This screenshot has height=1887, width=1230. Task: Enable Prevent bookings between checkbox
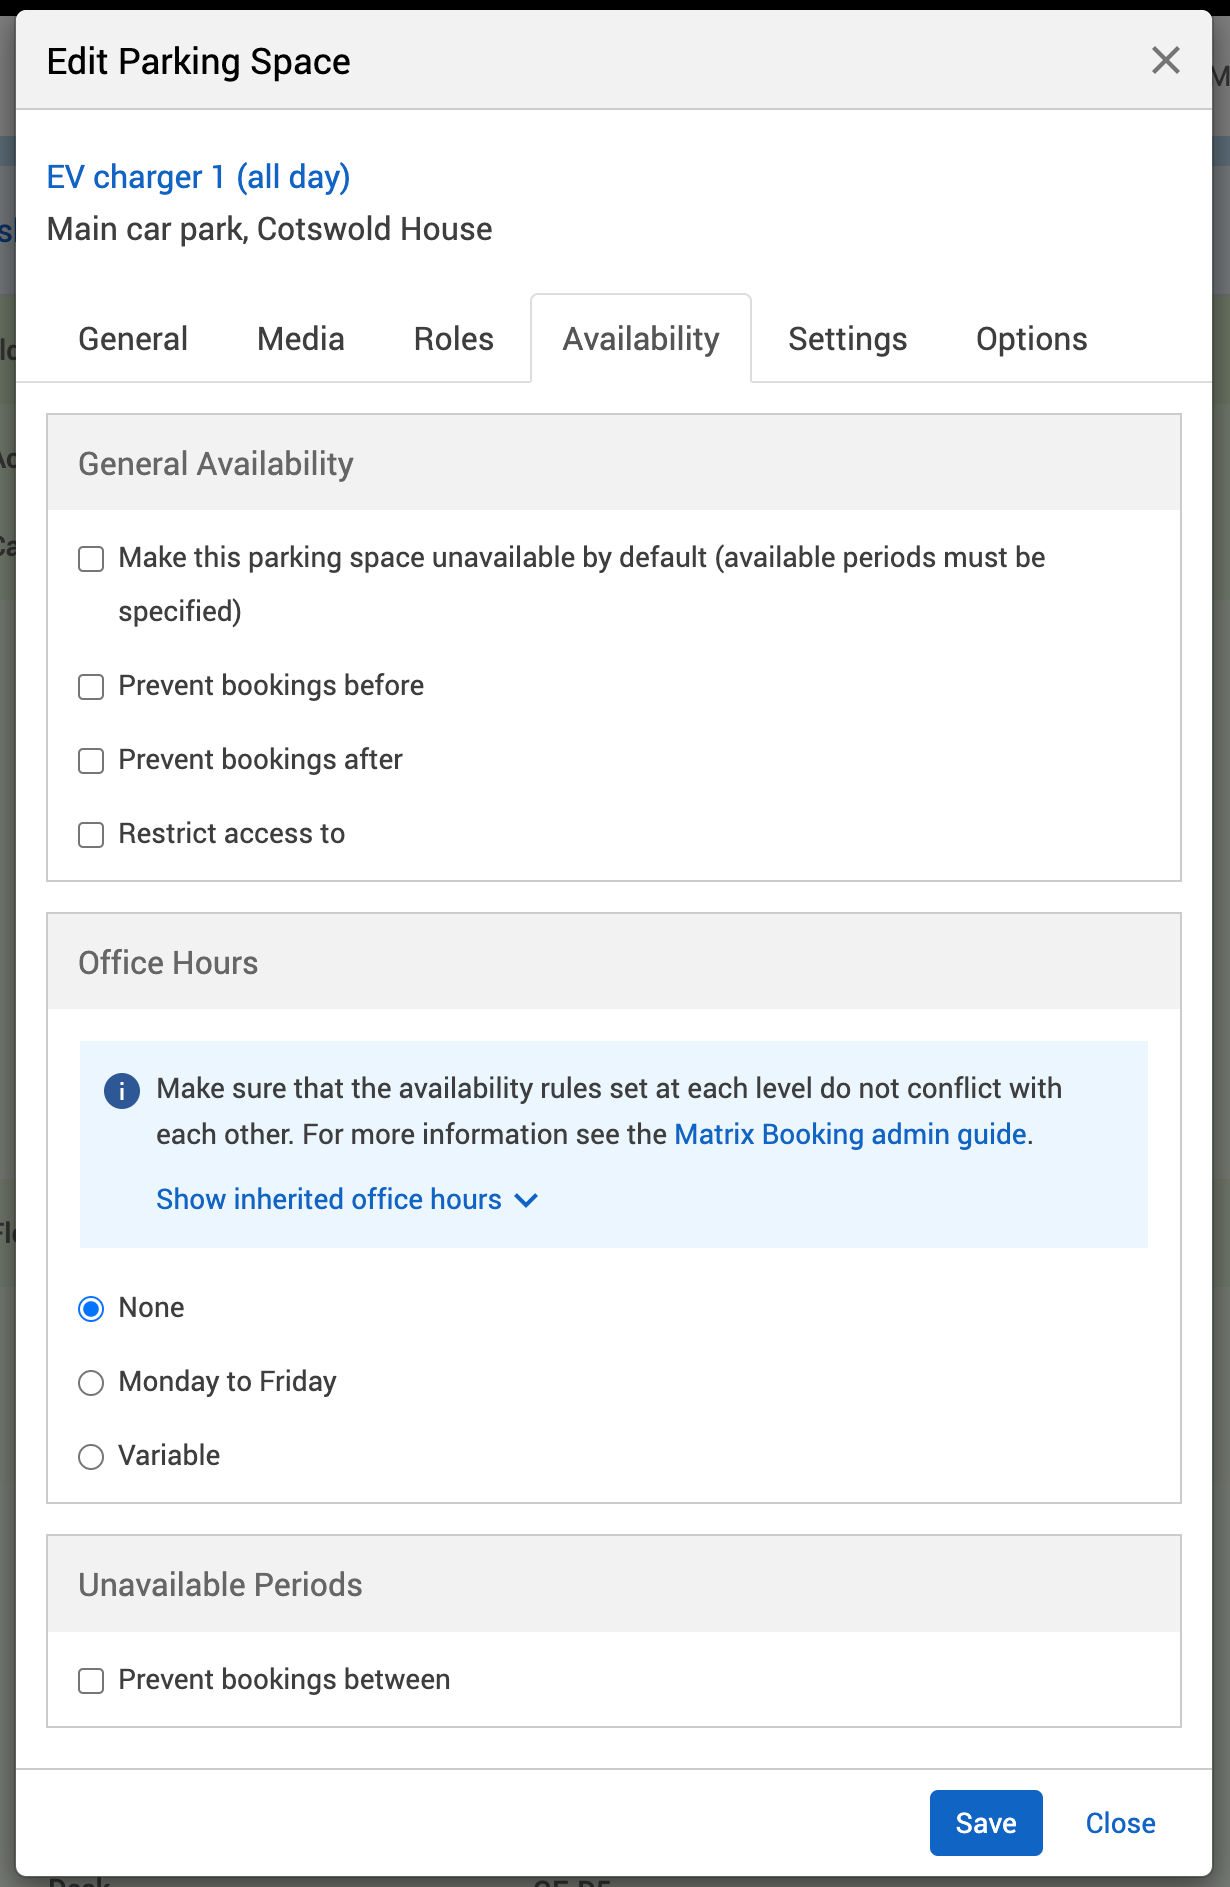coord(91,1681)
